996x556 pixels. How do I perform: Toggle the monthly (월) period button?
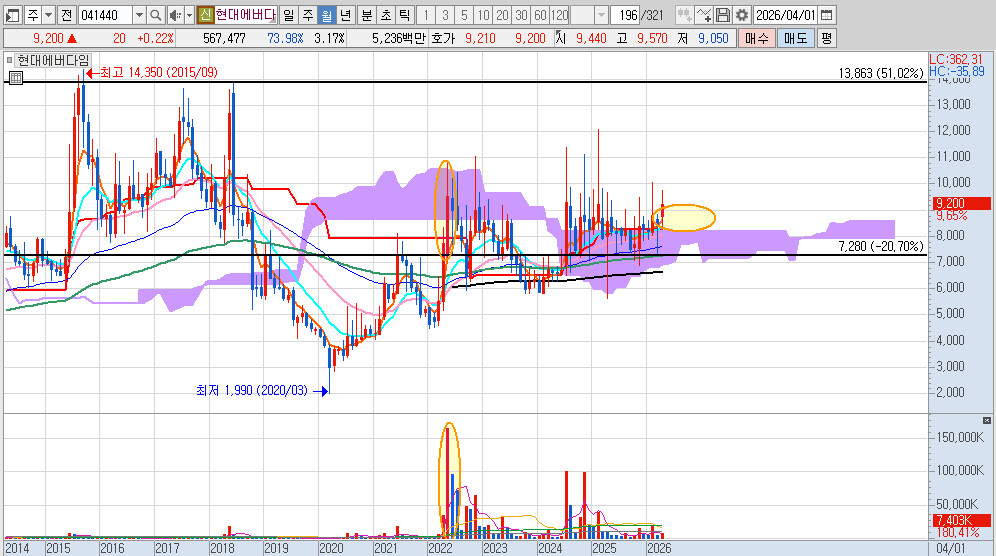pos(326,15)
